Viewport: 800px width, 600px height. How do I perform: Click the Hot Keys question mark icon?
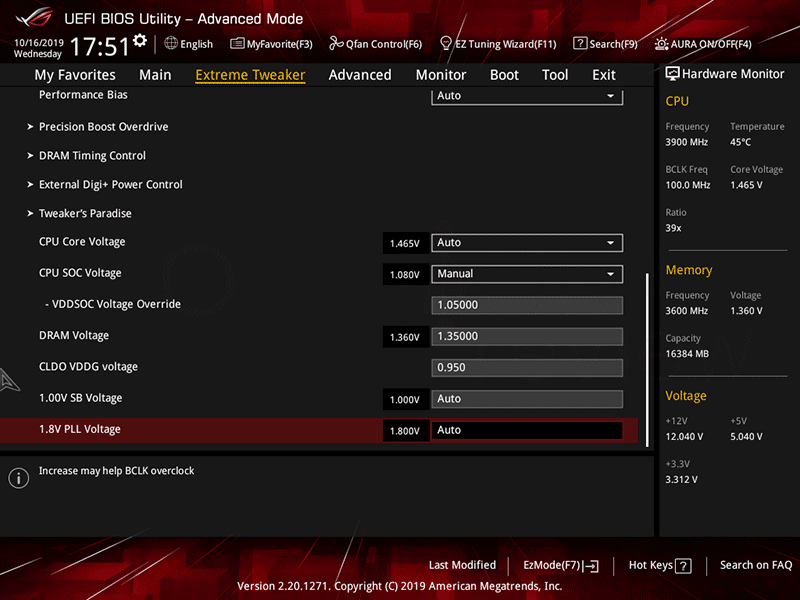click(683, 565)
